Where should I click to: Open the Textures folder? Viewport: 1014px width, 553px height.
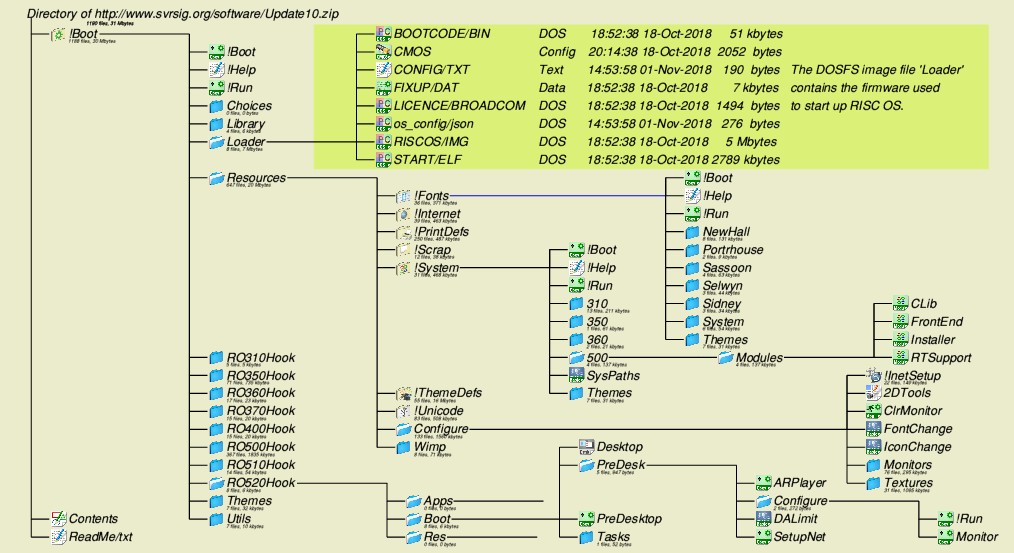pos(871,483)
